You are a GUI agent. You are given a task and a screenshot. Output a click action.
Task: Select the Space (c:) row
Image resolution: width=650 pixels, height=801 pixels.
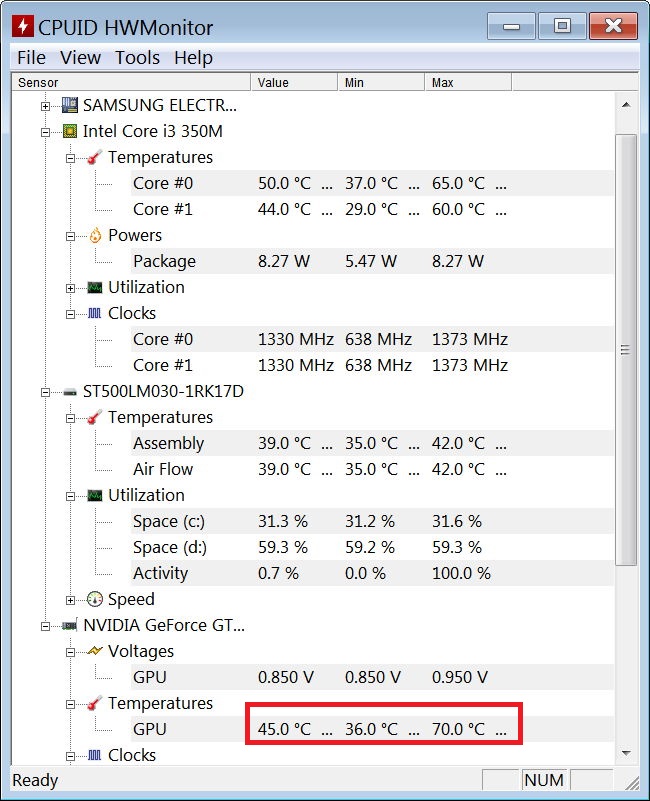point(372,521)
